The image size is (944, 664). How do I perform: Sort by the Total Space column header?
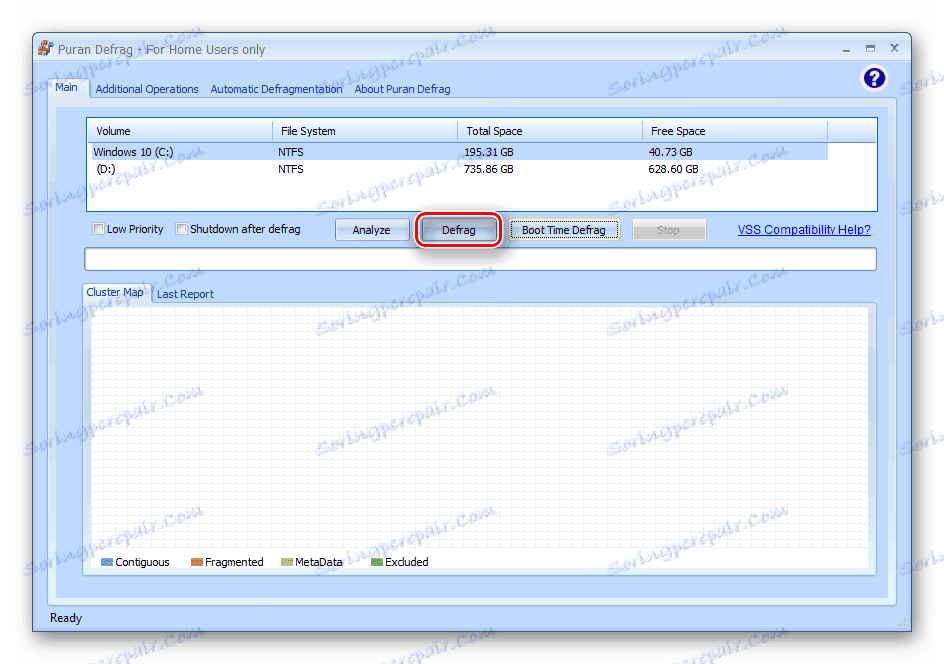[550, 131]
